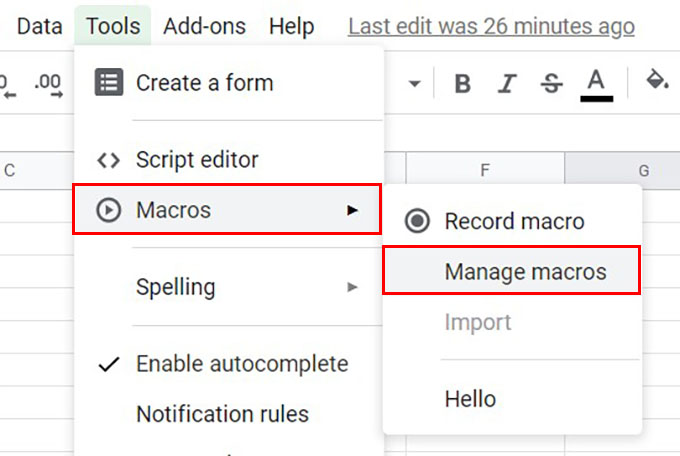Screen dimensions: 680x456
Task: Click the Spelling menu item
Action: 229,287
